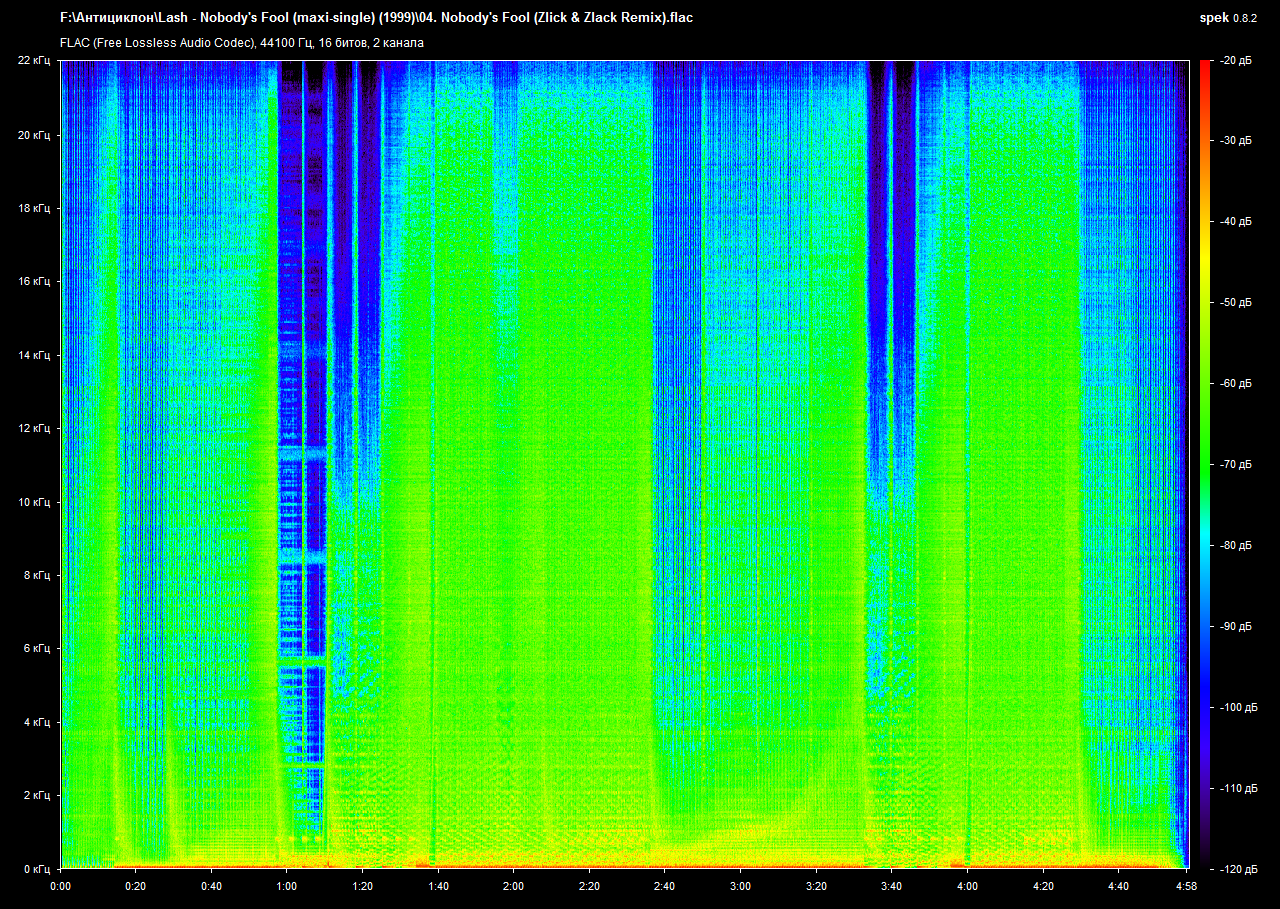The image size is (1280, 909).
Task: Click the 4:00 time label
Action: point(967,886)
